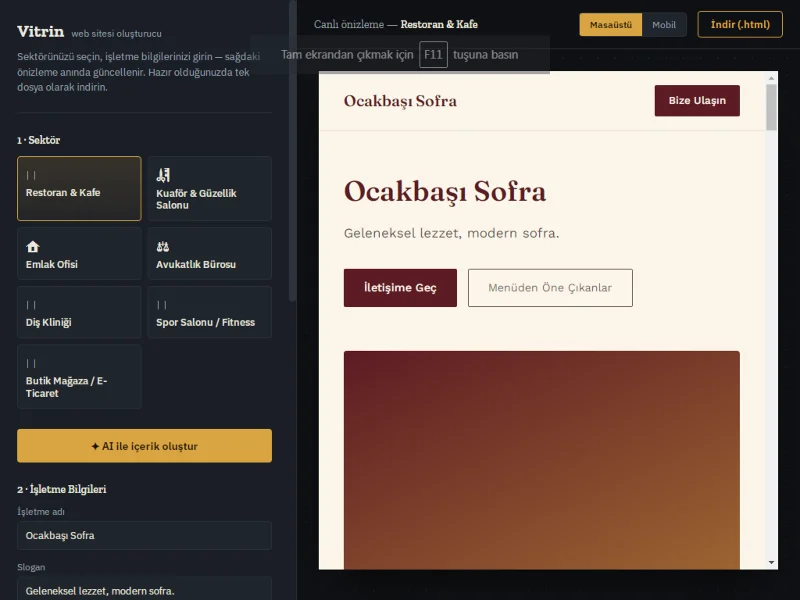Switch preview to Mobil view
The image size is (800, 600).
point(664,24)
